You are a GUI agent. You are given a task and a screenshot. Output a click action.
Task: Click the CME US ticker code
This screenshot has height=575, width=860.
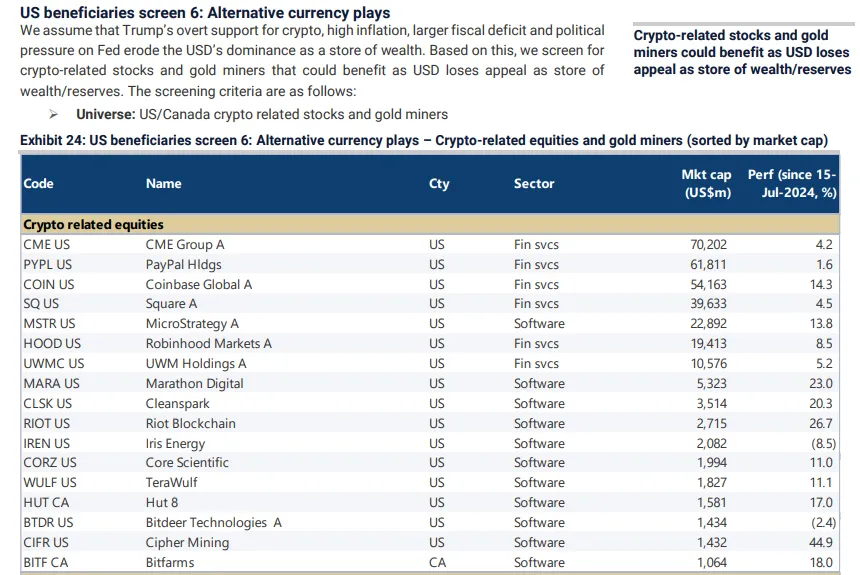(x=47, y=245)
